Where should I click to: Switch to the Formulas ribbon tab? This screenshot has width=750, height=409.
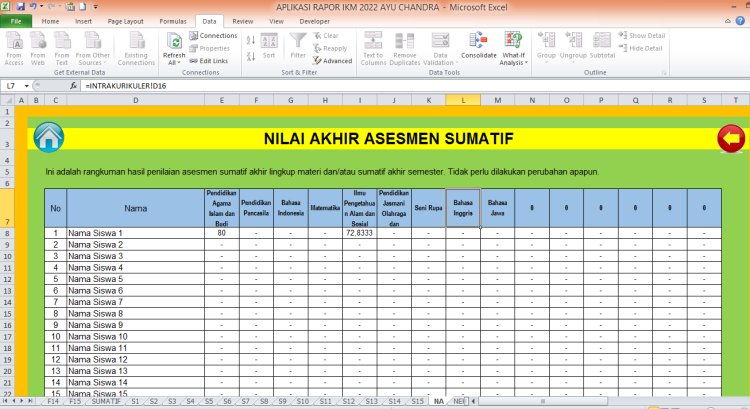pyautogui.click(x=172, y=20)
